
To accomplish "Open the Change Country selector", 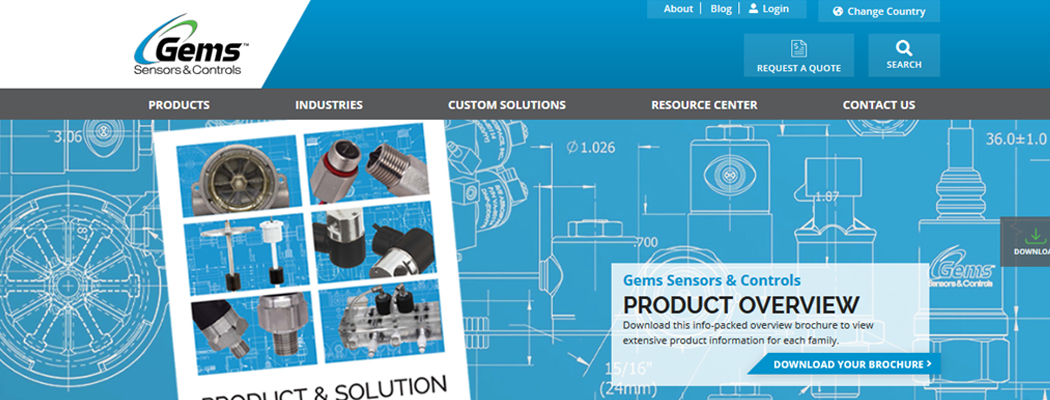I will [878, 12].
